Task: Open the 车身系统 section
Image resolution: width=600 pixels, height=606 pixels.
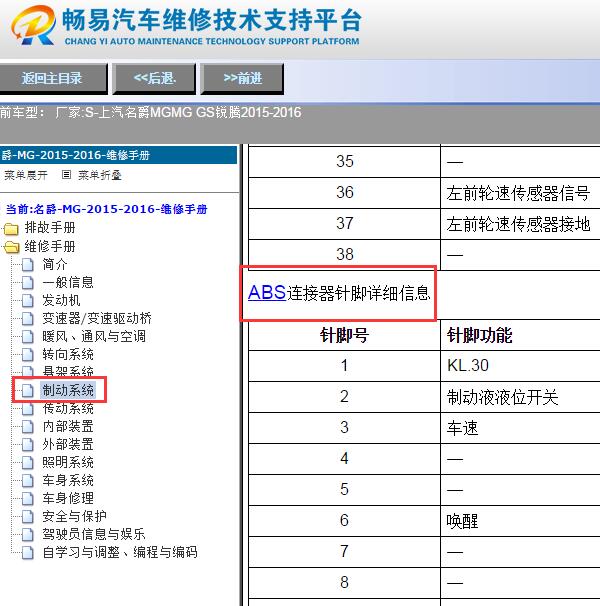Action: [x=68, y=480]
